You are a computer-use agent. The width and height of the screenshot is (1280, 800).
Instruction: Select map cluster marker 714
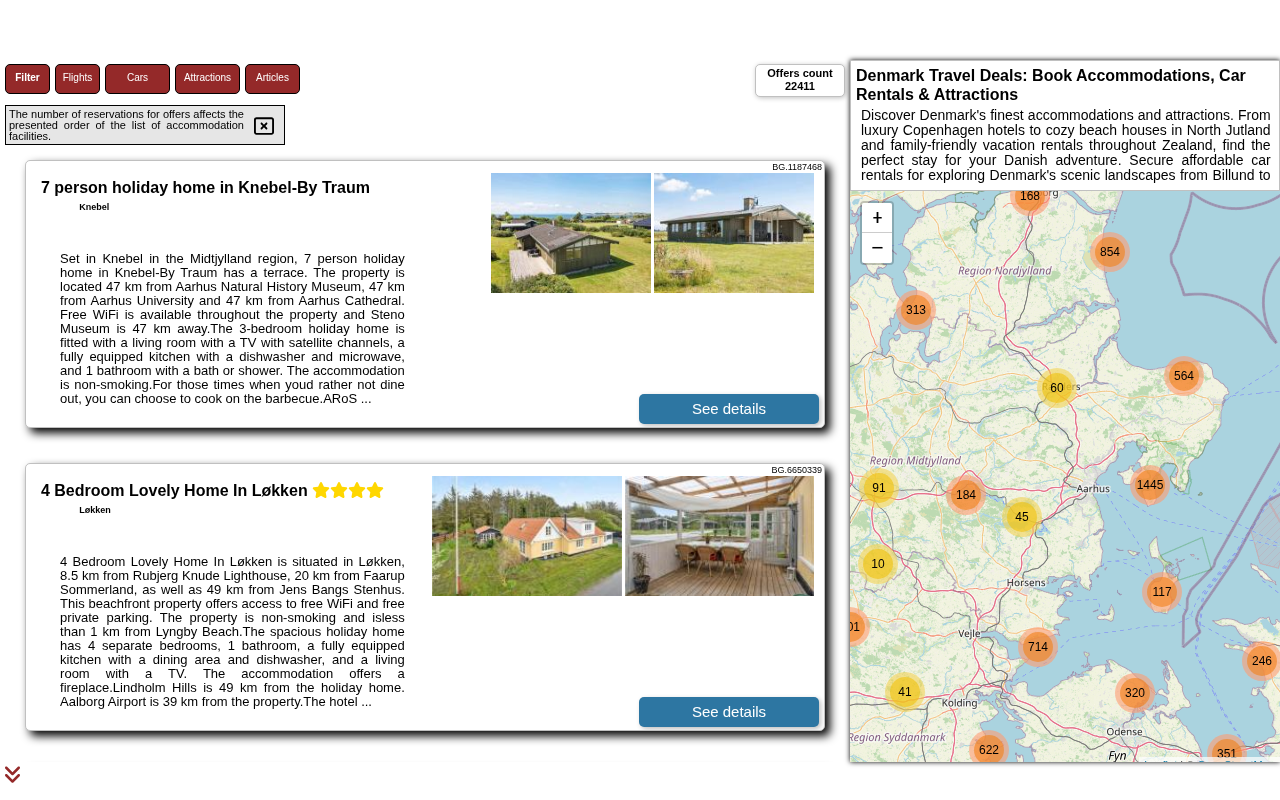point(1038,647)
